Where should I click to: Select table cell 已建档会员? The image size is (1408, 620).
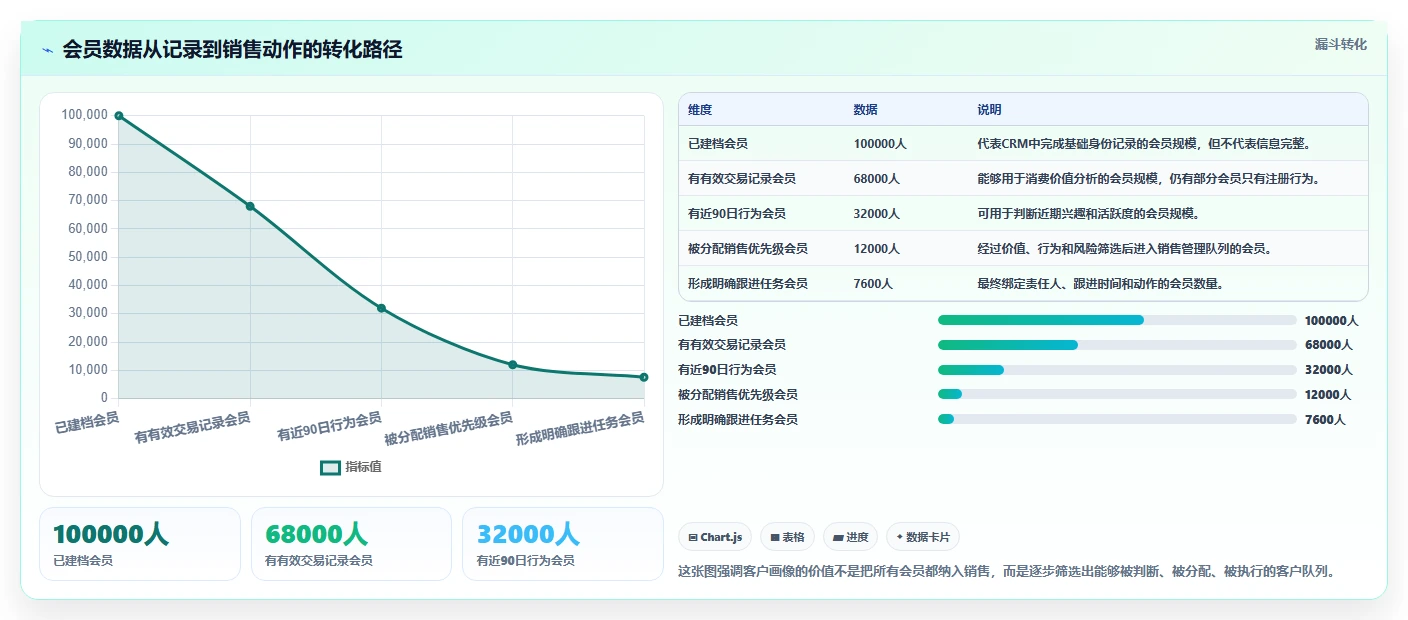pyautogui.click(x=718, y=144)
